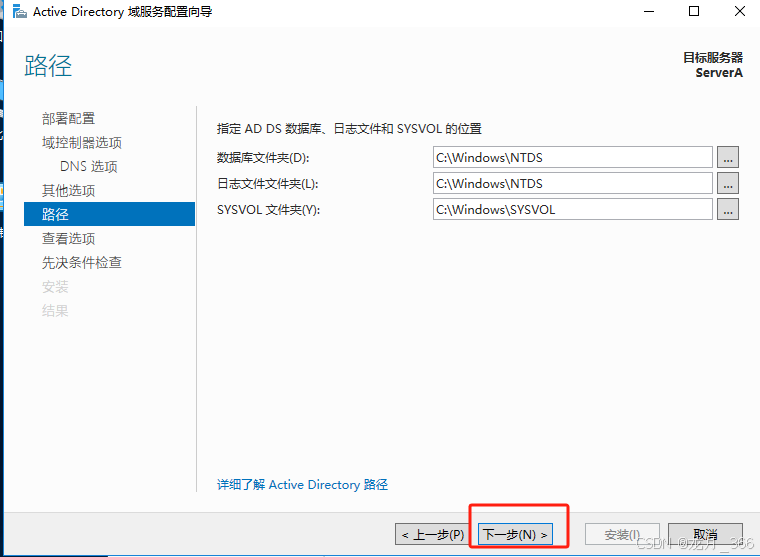Click the database folder path field

tap(572, 158)
